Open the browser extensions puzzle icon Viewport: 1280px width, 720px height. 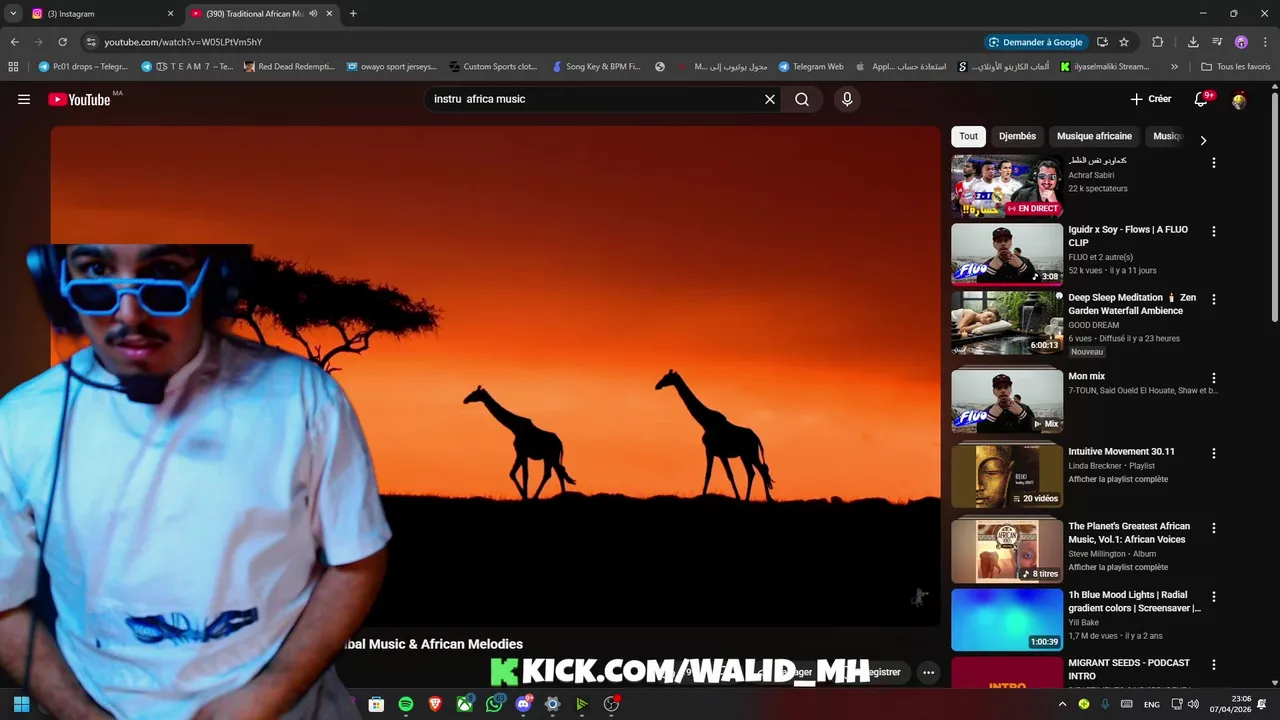pyautogui.click(x=1158, y=42)
